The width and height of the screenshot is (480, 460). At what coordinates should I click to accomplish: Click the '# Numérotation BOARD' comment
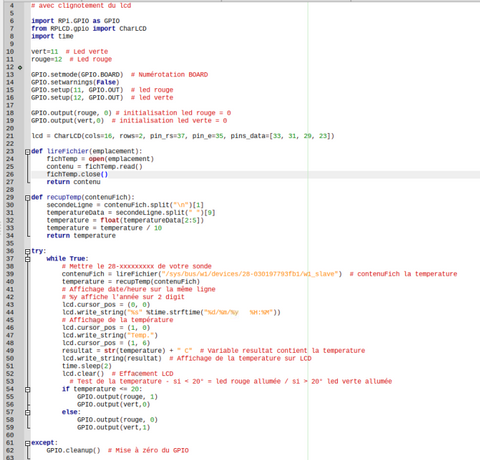click(169, 75)
